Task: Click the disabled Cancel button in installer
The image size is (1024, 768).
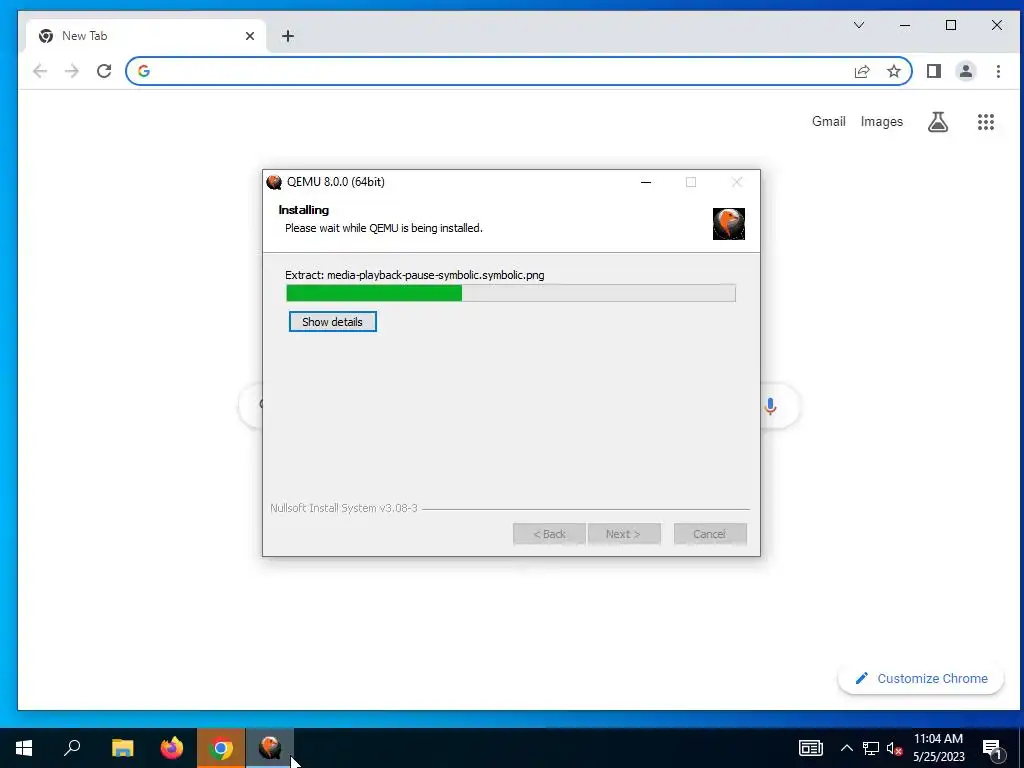Action: (710, 534)
